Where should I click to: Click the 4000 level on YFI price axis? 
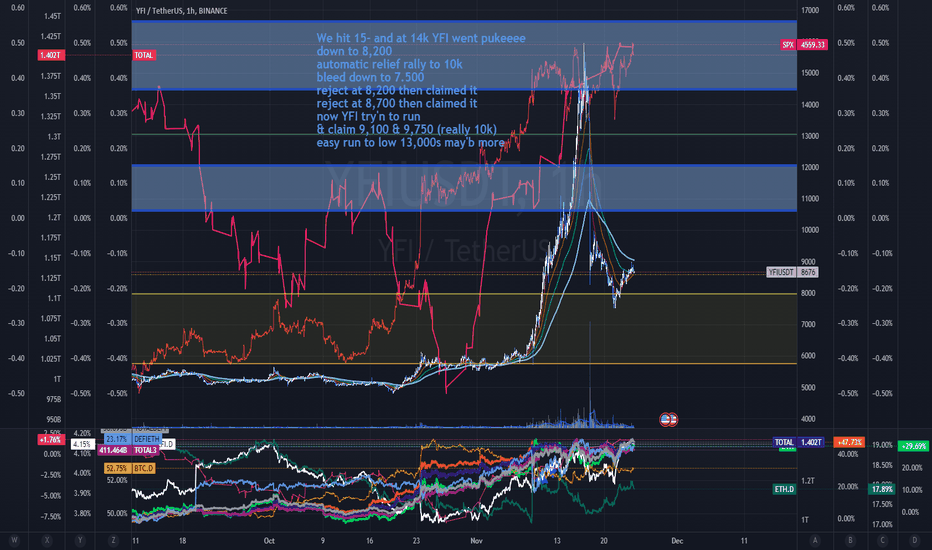coord(808,419)
